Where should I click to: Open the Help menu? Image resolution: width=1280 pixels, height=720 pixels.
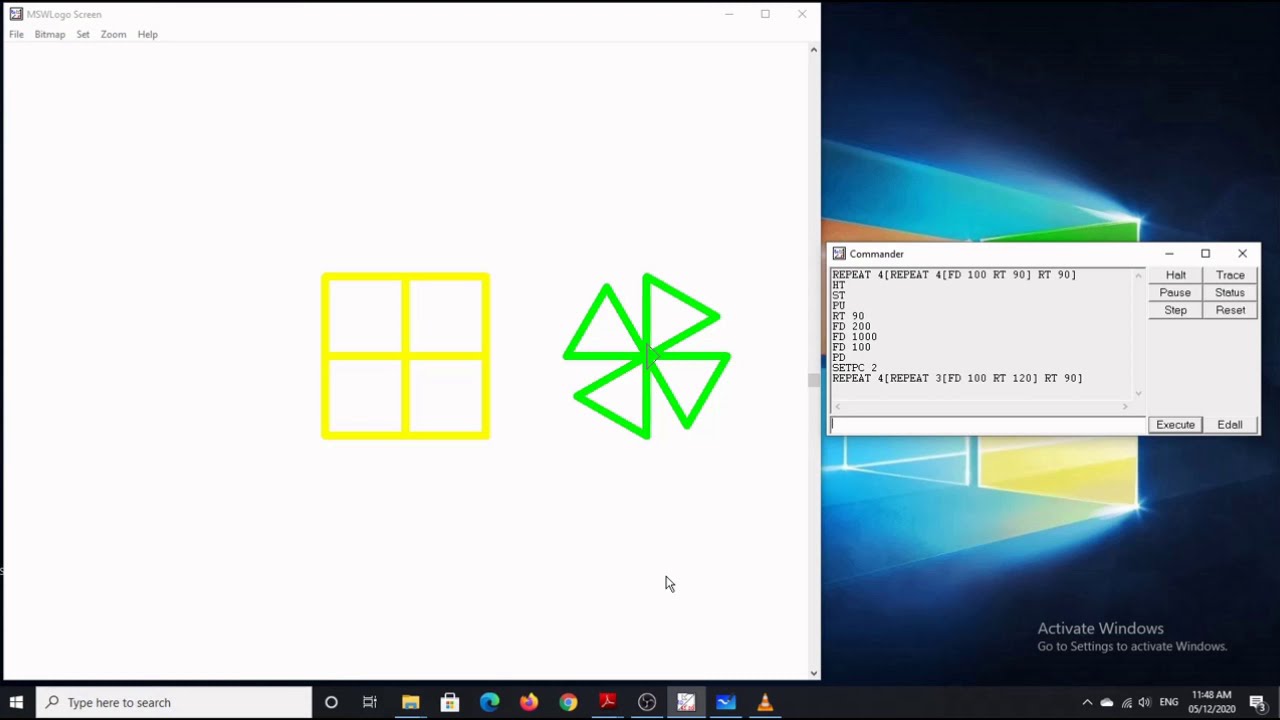[147, 34]
